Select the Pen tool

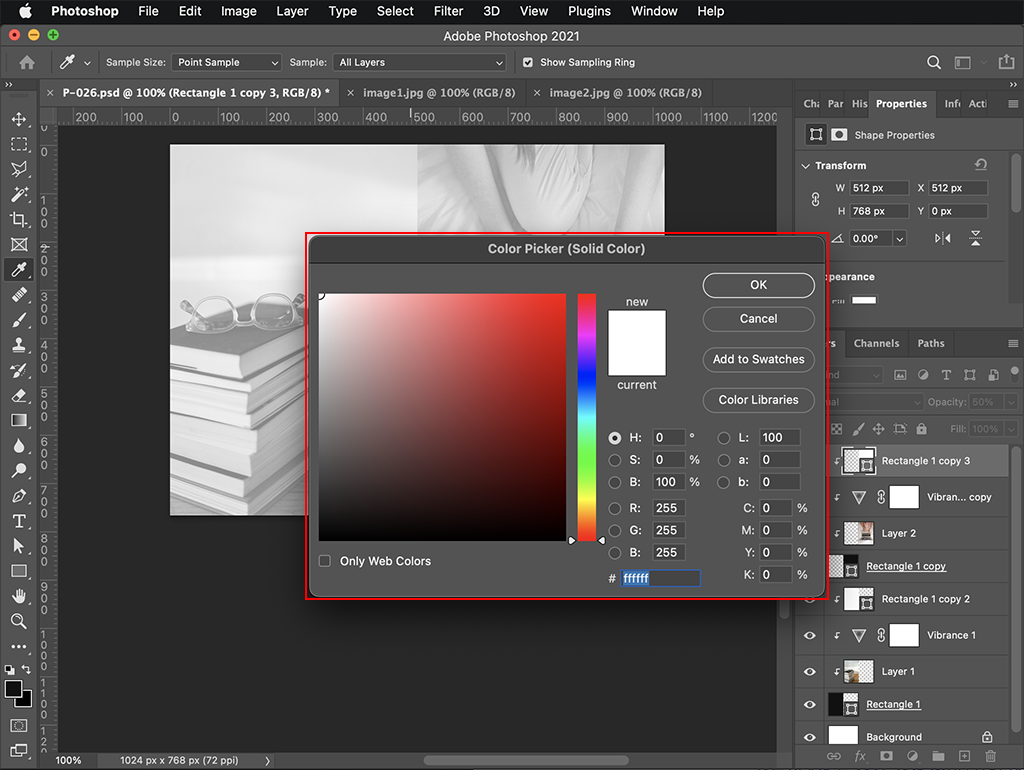tap(19, 496)
